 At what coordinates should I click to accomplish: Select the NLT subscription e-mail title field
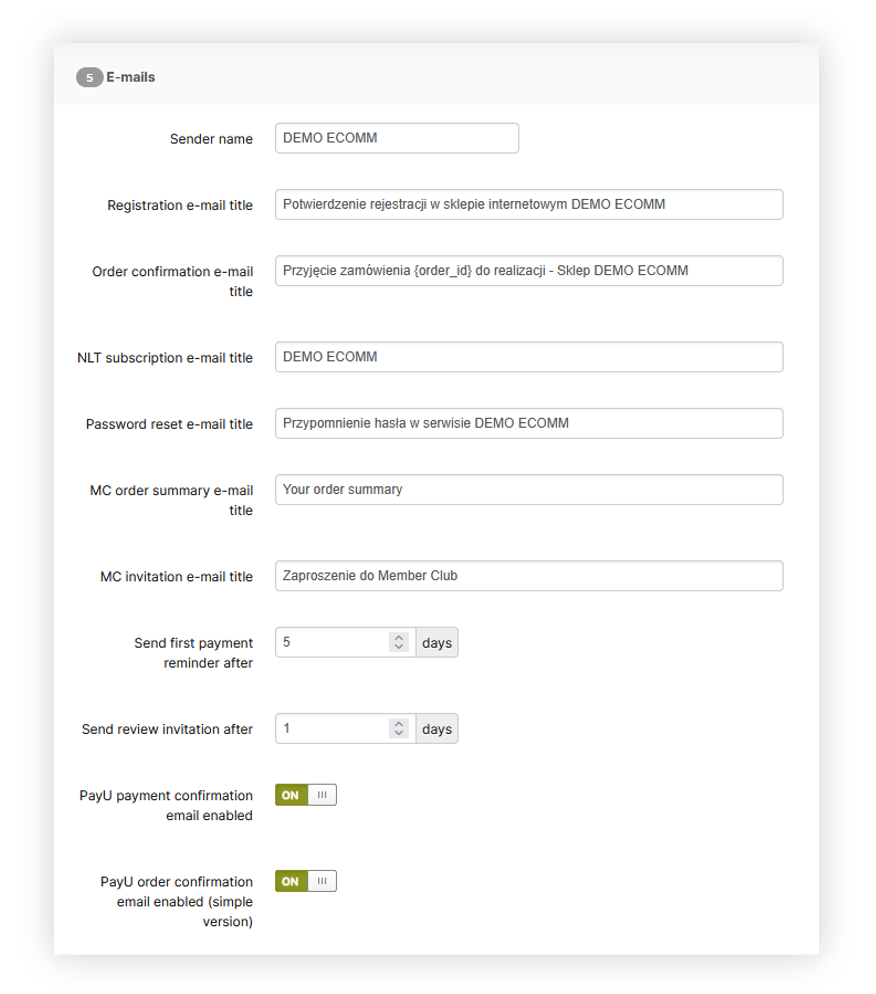coord(528,357)
